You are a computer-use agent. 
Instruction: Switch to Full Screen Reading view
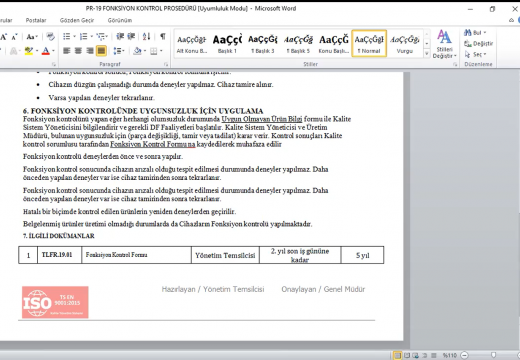click(x=407, y=355)
